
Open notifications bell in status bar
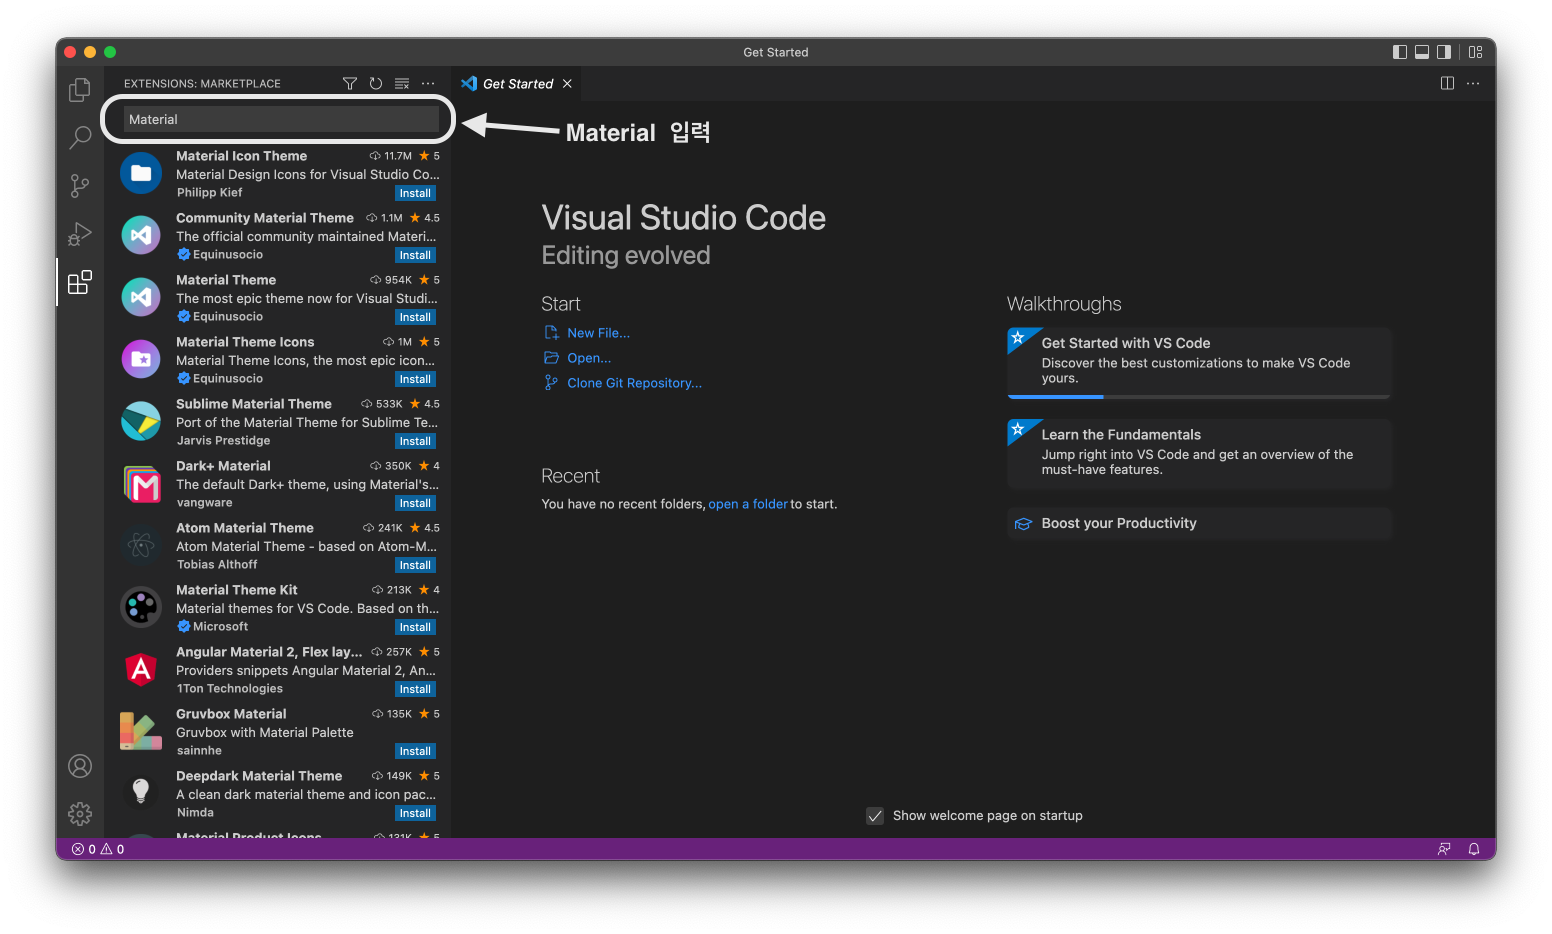point(1474,849)
